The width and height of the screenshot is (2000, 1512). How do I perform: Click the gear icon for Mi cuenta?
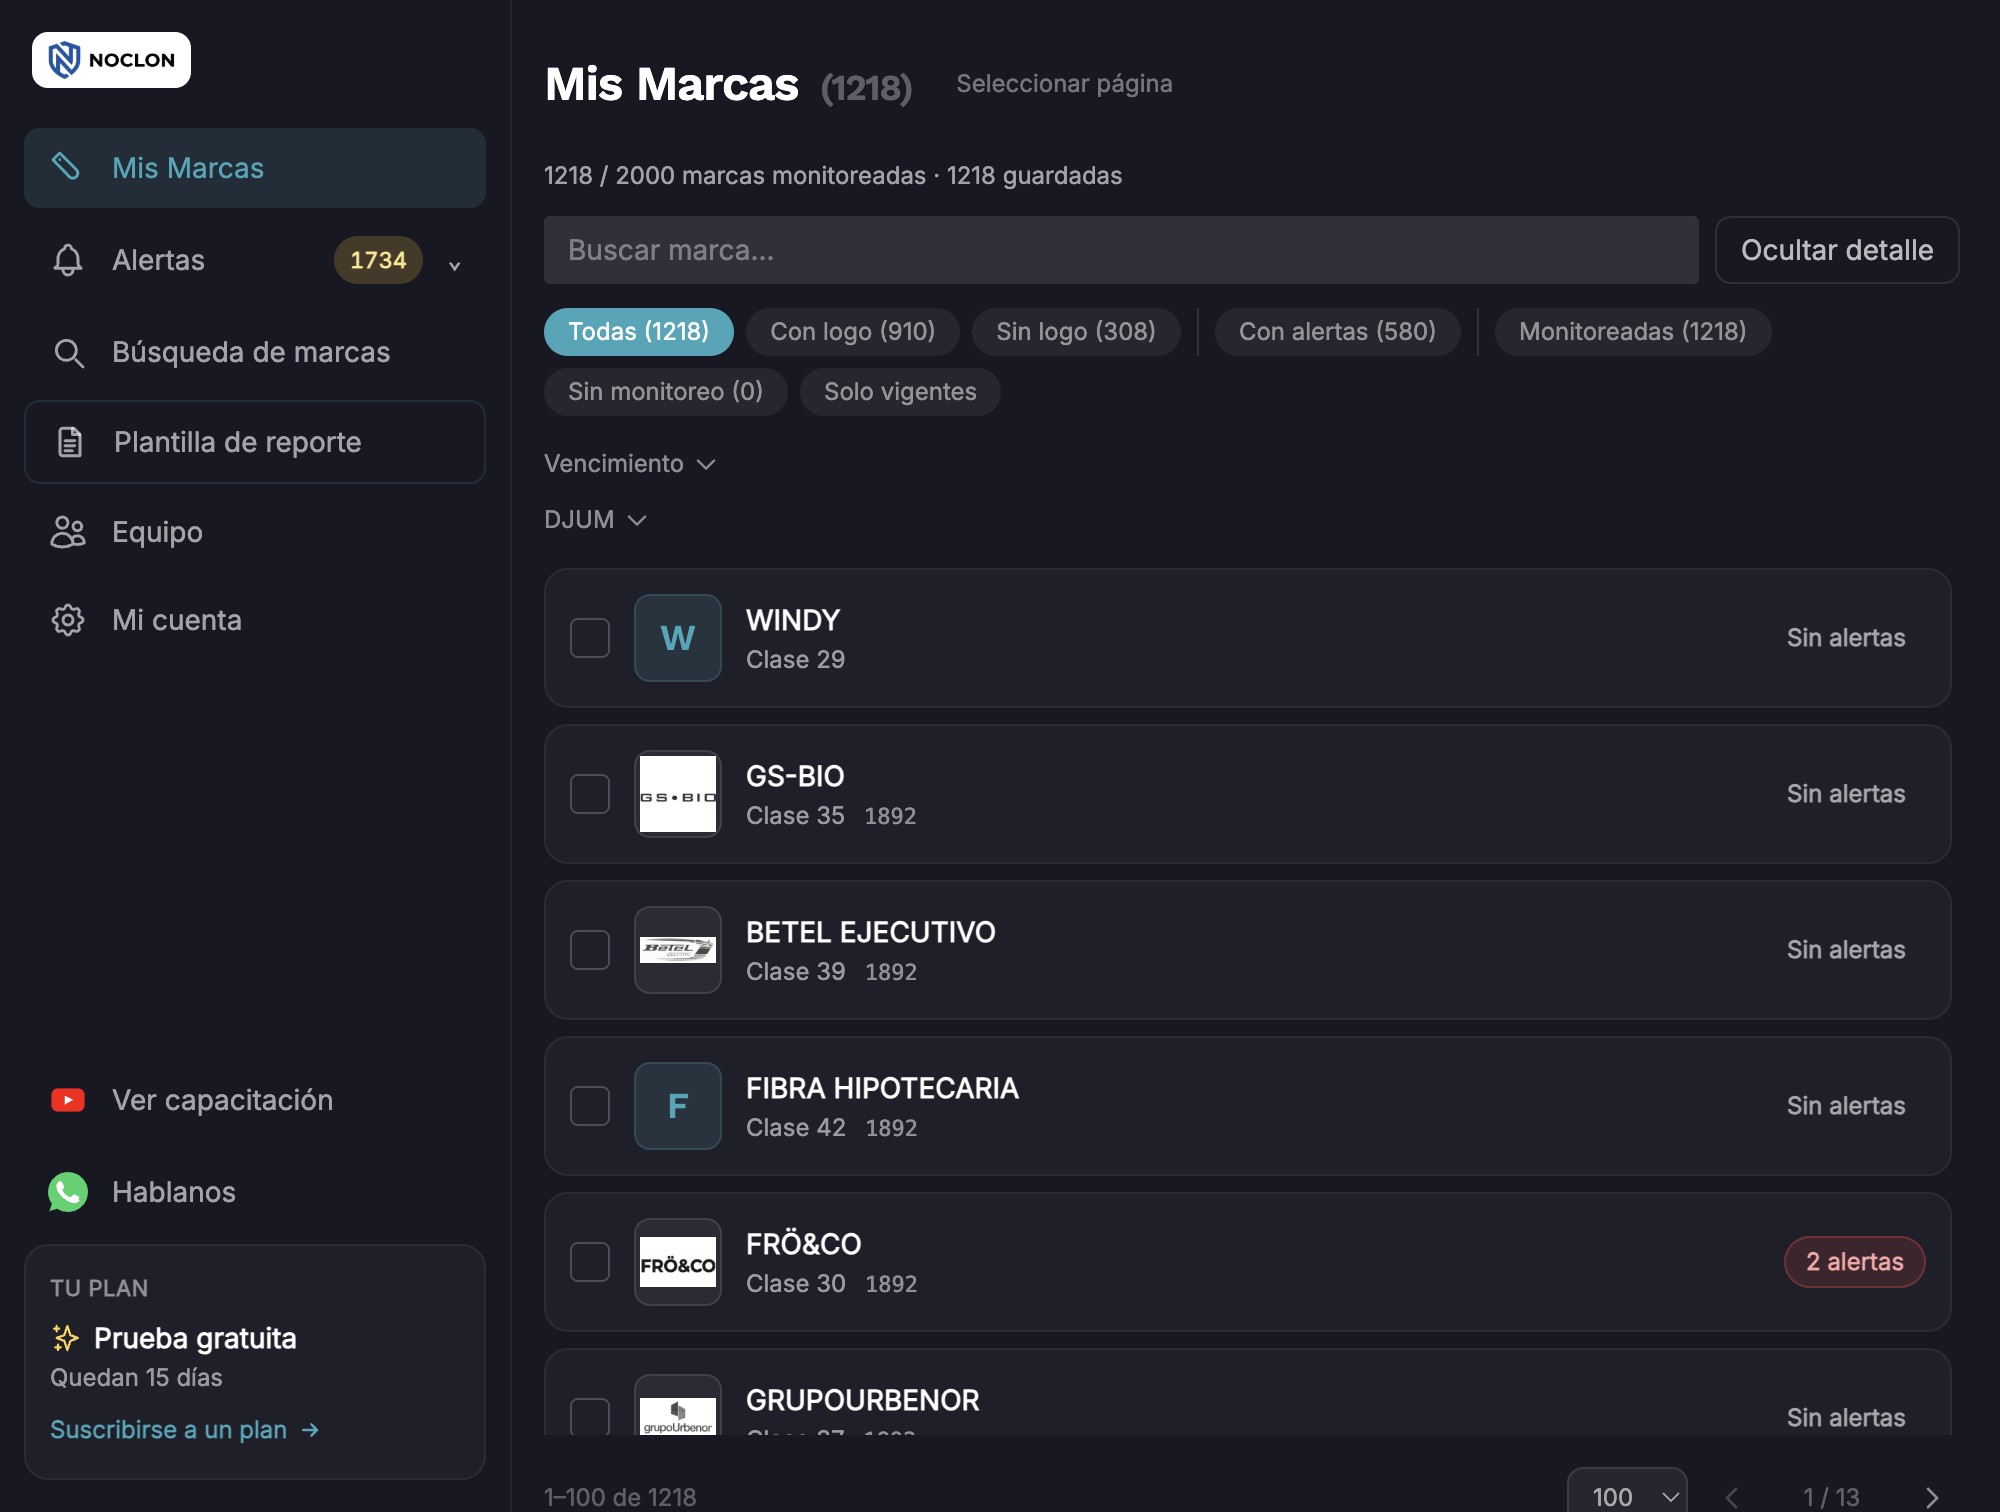[x=67, y=620]
